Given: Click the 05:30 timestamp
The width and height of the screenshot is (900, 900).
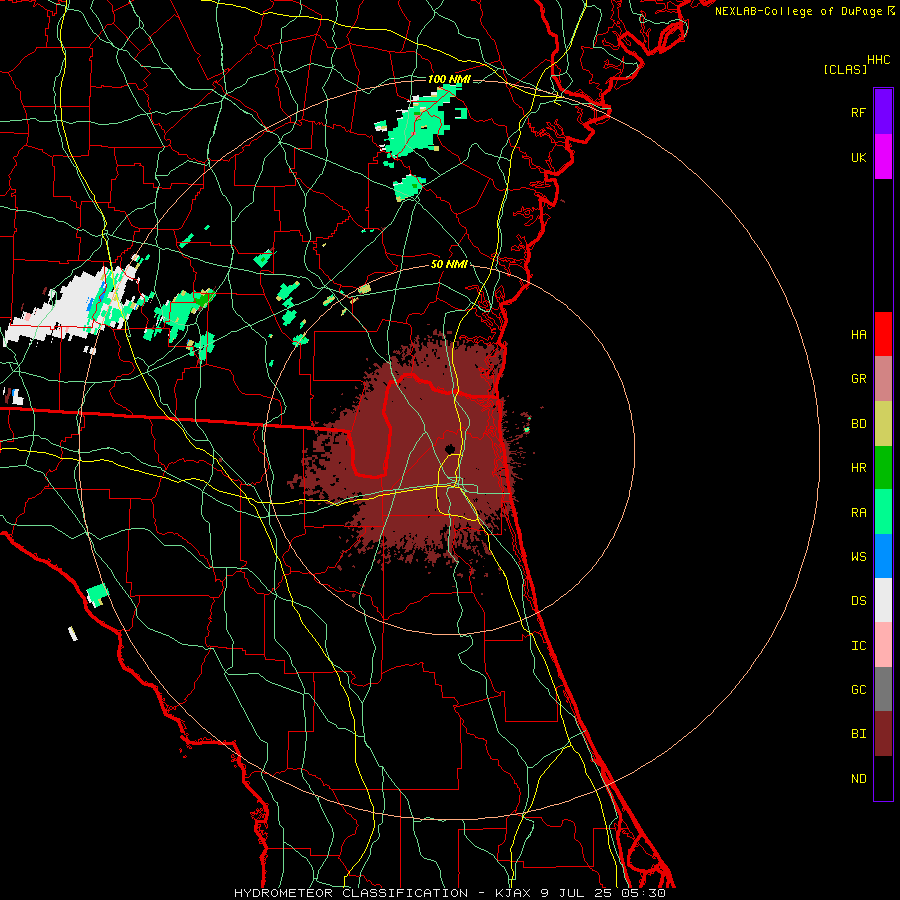Looking at the screenshot, I should click(643, 893).
